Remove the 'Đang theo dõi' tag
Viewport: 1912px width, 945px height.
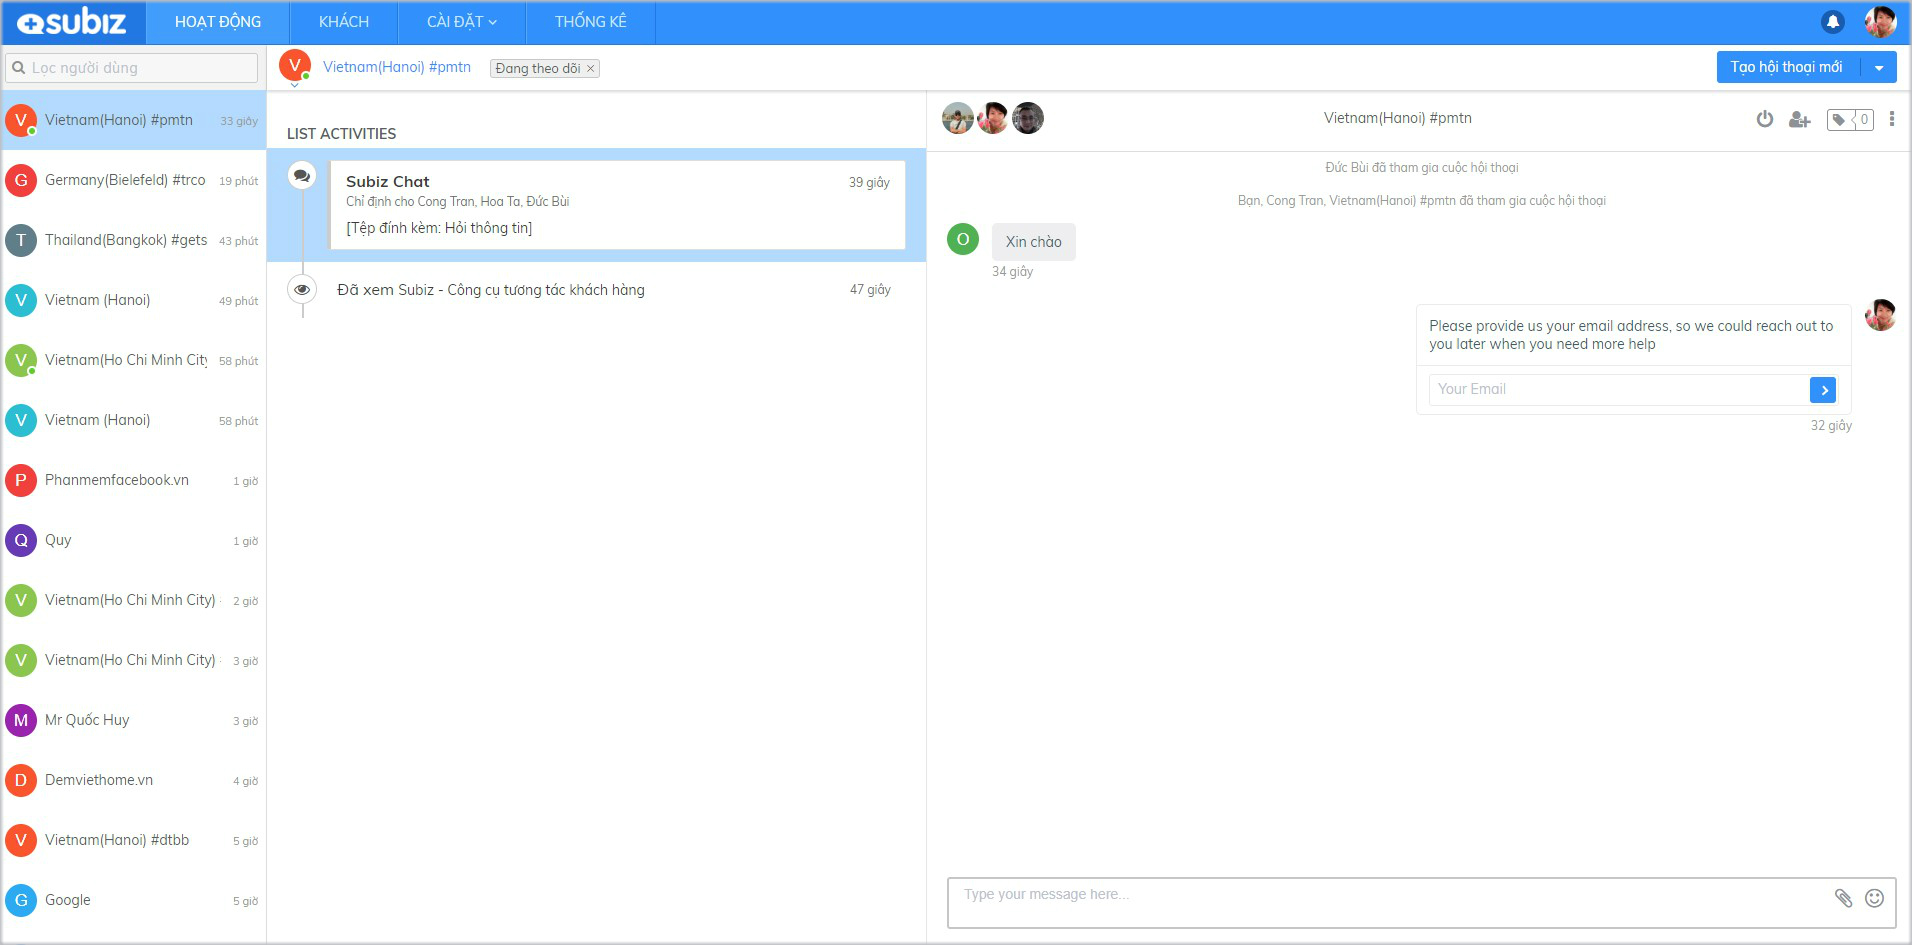591,69
